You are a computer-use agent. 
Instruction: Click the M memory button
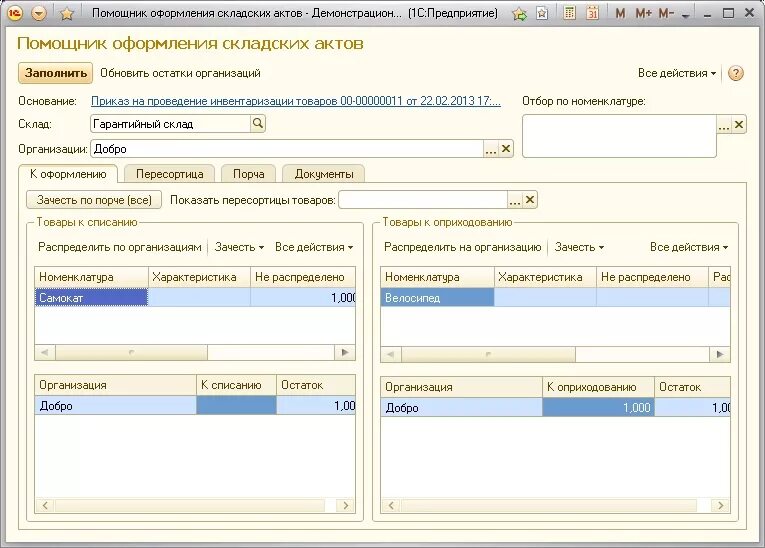(x=620, y=14)
